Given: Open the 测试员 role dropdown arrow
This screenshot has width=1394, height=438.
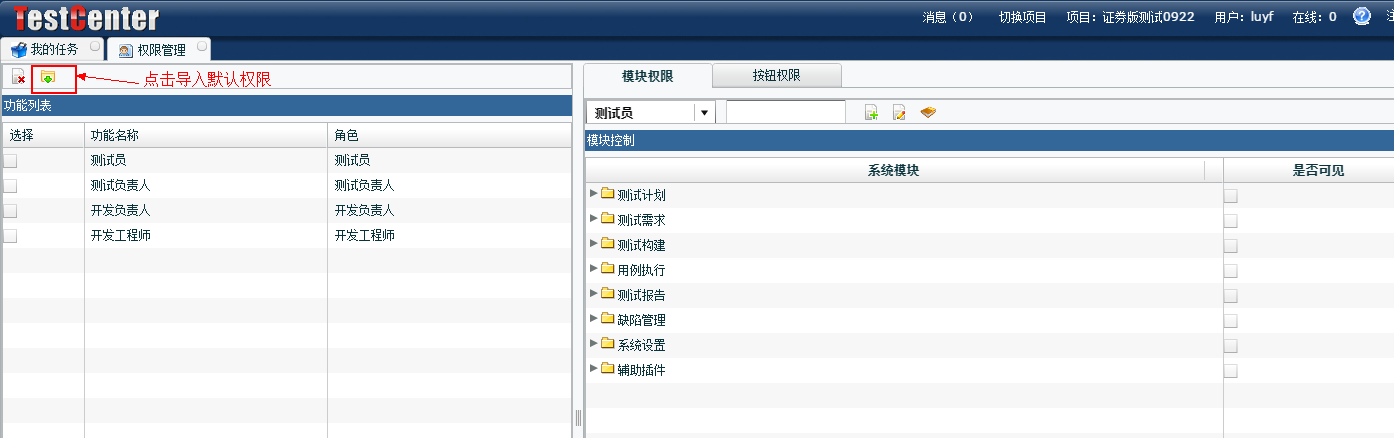Looking at the screenshot, I should coord(705,113).
